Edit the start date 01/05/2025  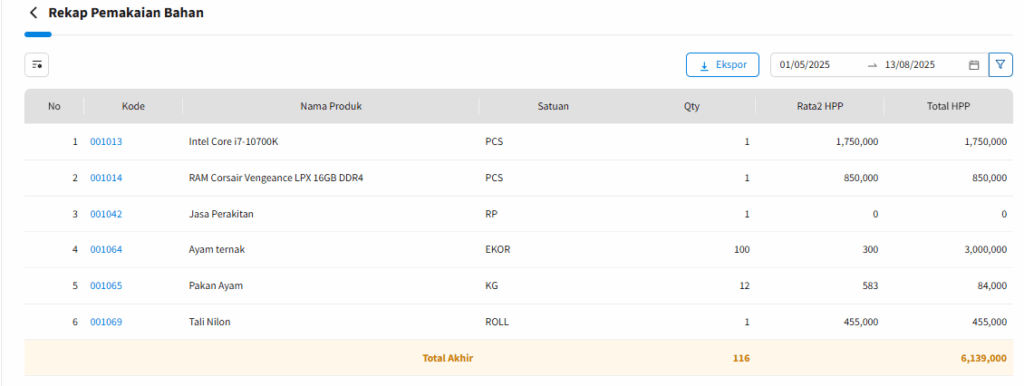[805, 65]
